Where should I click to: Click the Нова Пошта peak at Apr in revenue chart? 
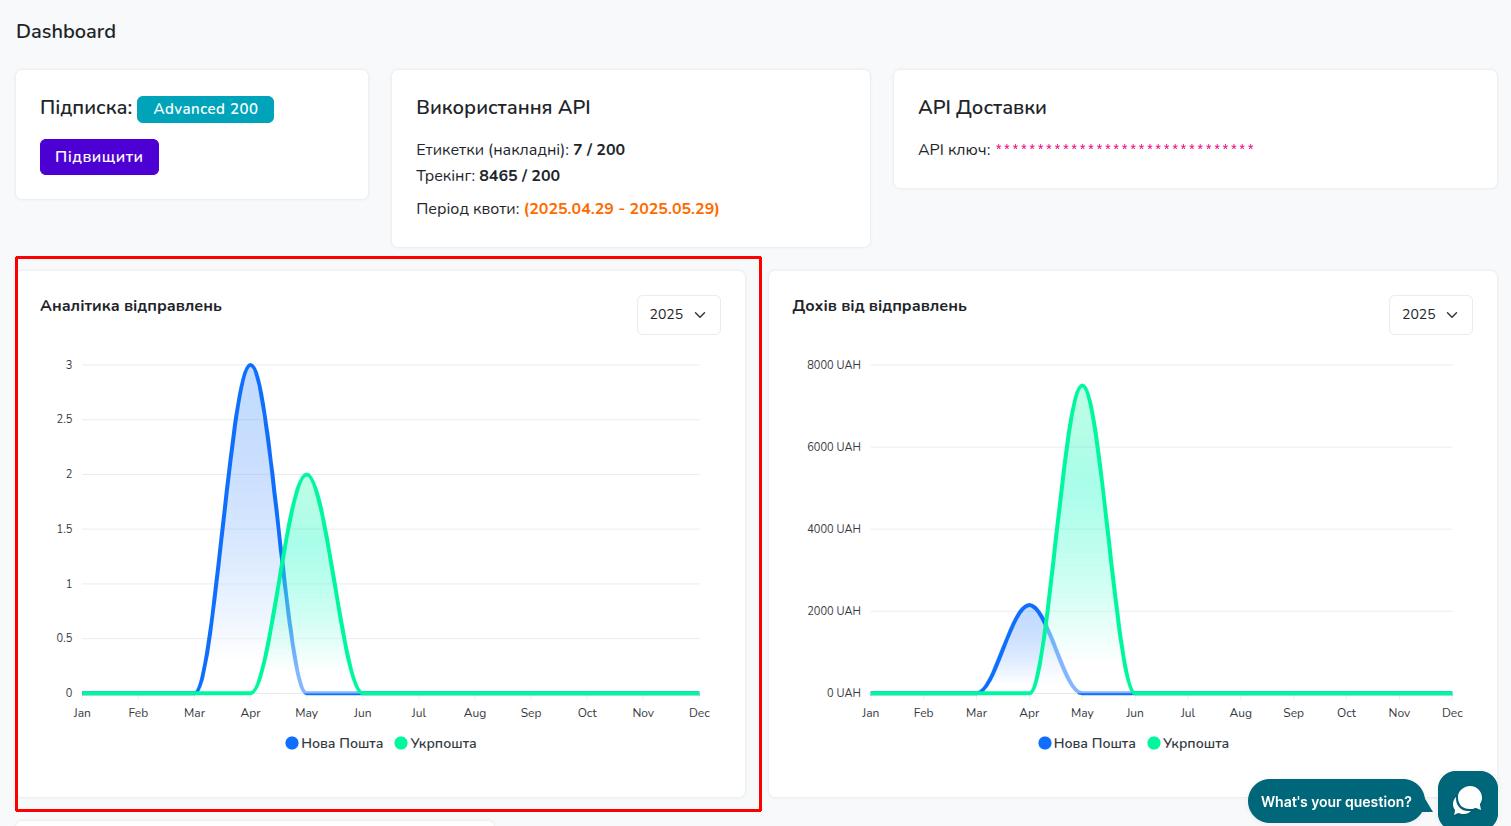1029,605
